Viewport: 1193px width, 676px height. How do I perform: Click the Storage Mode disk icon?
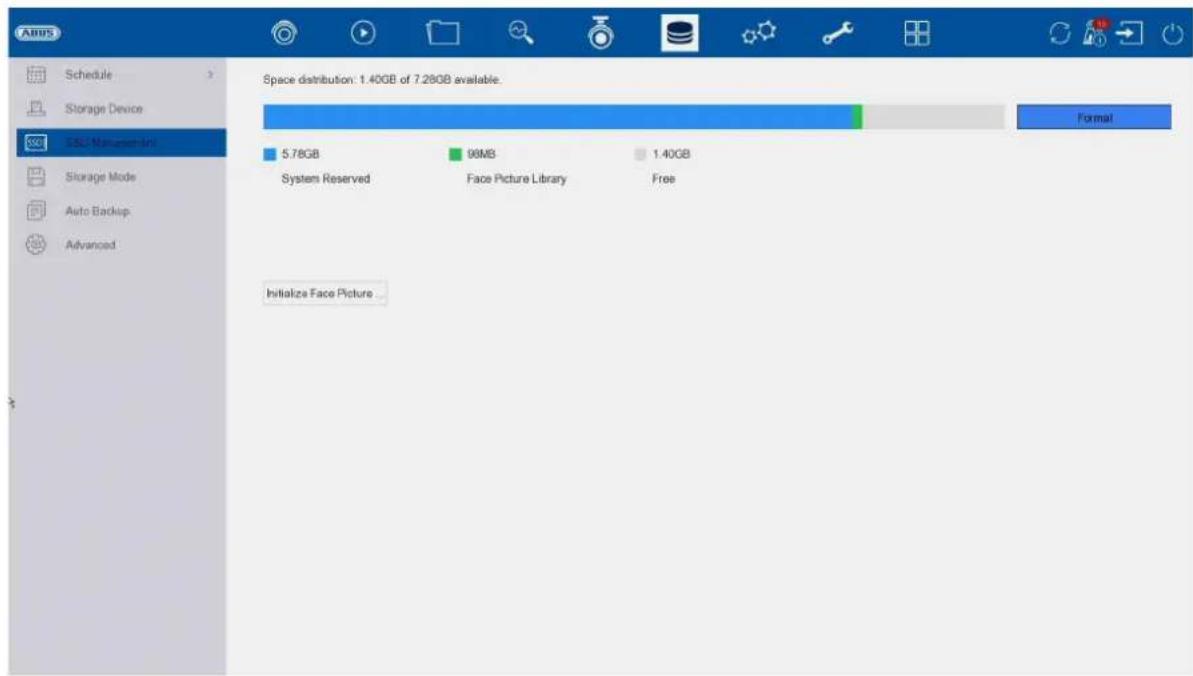click(36, 177)
